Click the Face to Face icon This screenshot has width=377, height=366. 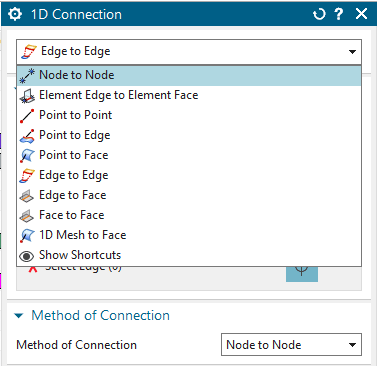27,216
